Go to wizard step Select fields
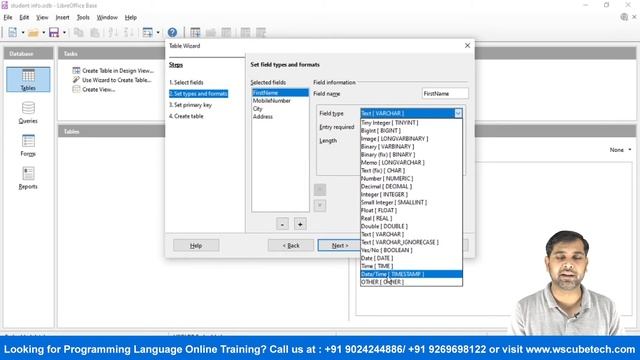This screenshot has height=360, width=640. (x=186, y=82)
